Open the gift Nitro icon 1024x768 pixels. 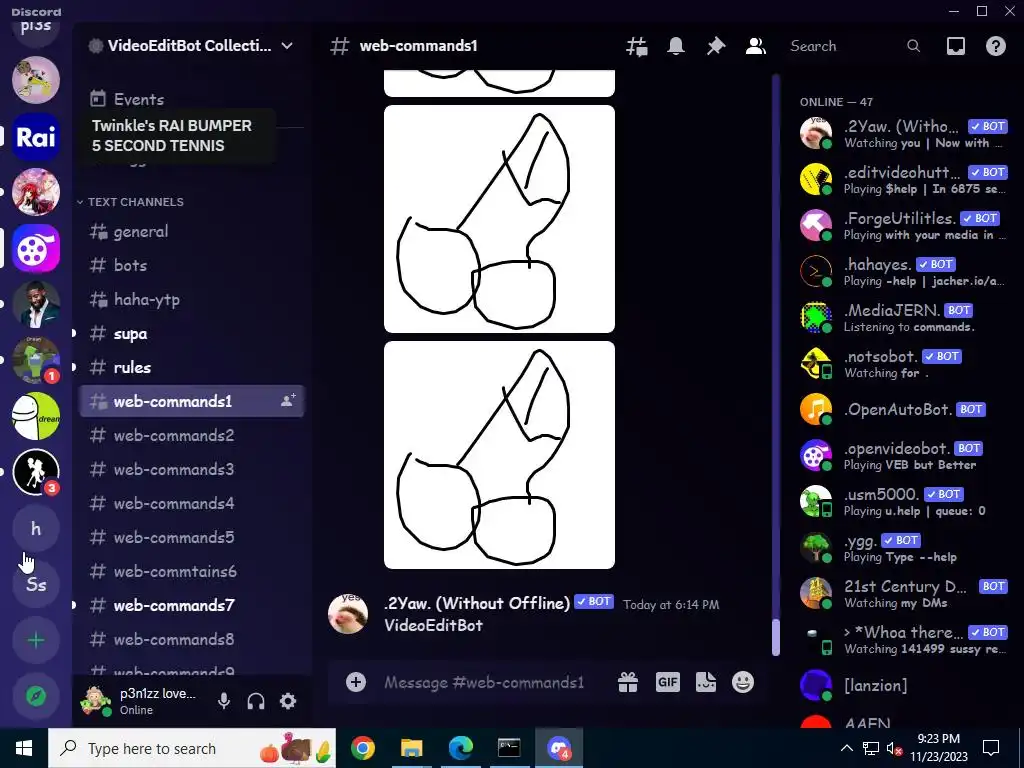628,682
